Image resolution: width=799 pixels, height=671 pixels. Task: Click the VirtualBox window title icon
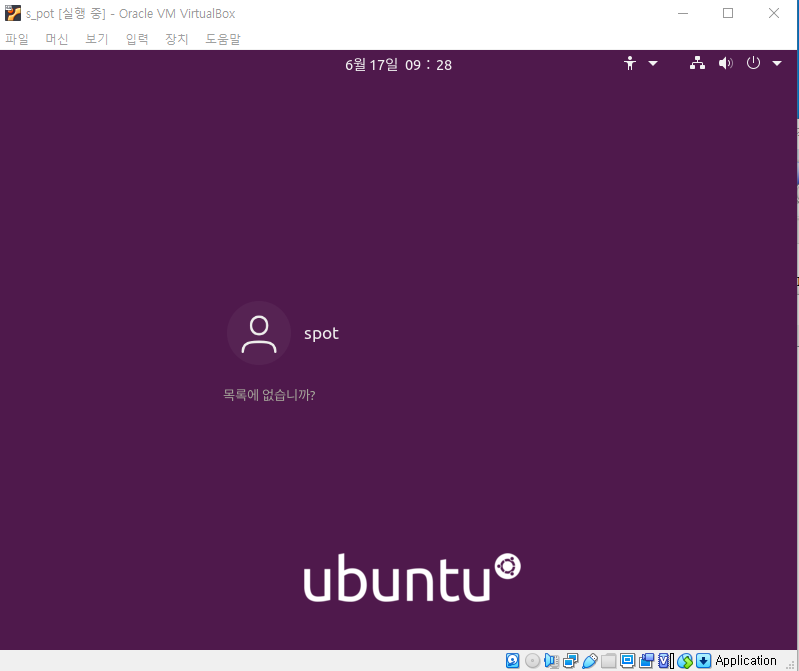(x=13, y=13)
